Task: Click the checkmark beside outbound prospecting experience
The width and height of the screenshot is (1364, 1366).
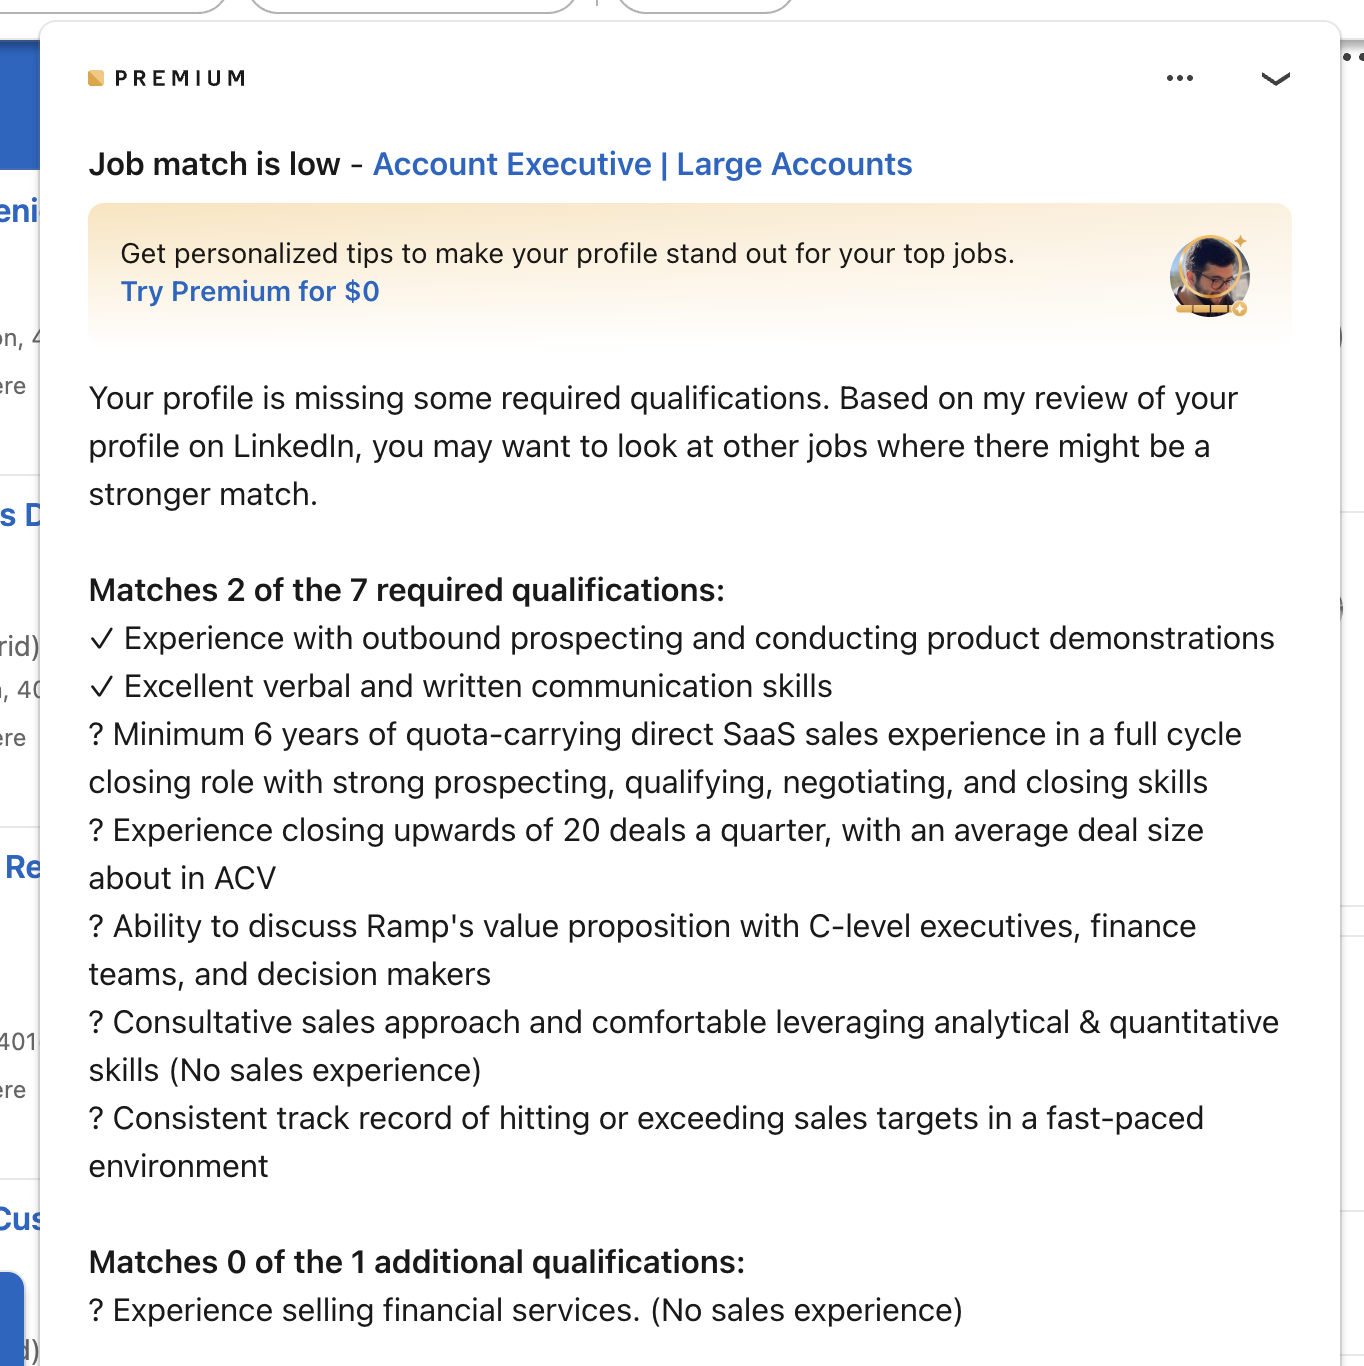Action: [101, 639]
